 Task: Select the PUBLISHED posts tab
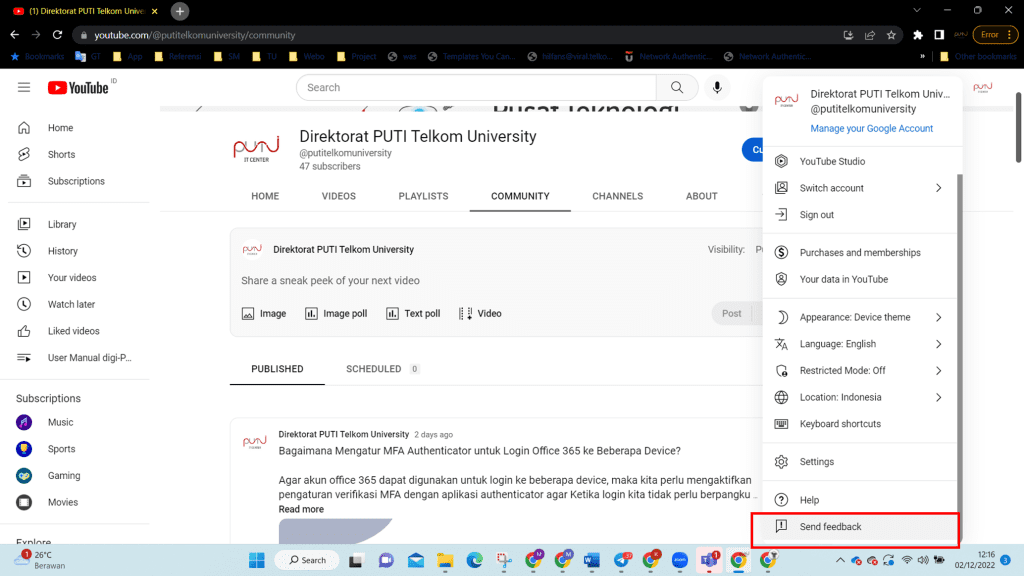point(277,370)
